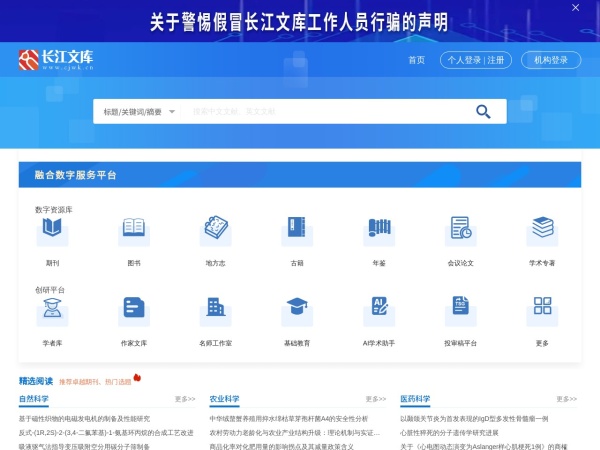Expand 更多>> next to 自然科学
600x450 pixels.
pos(185,399)
